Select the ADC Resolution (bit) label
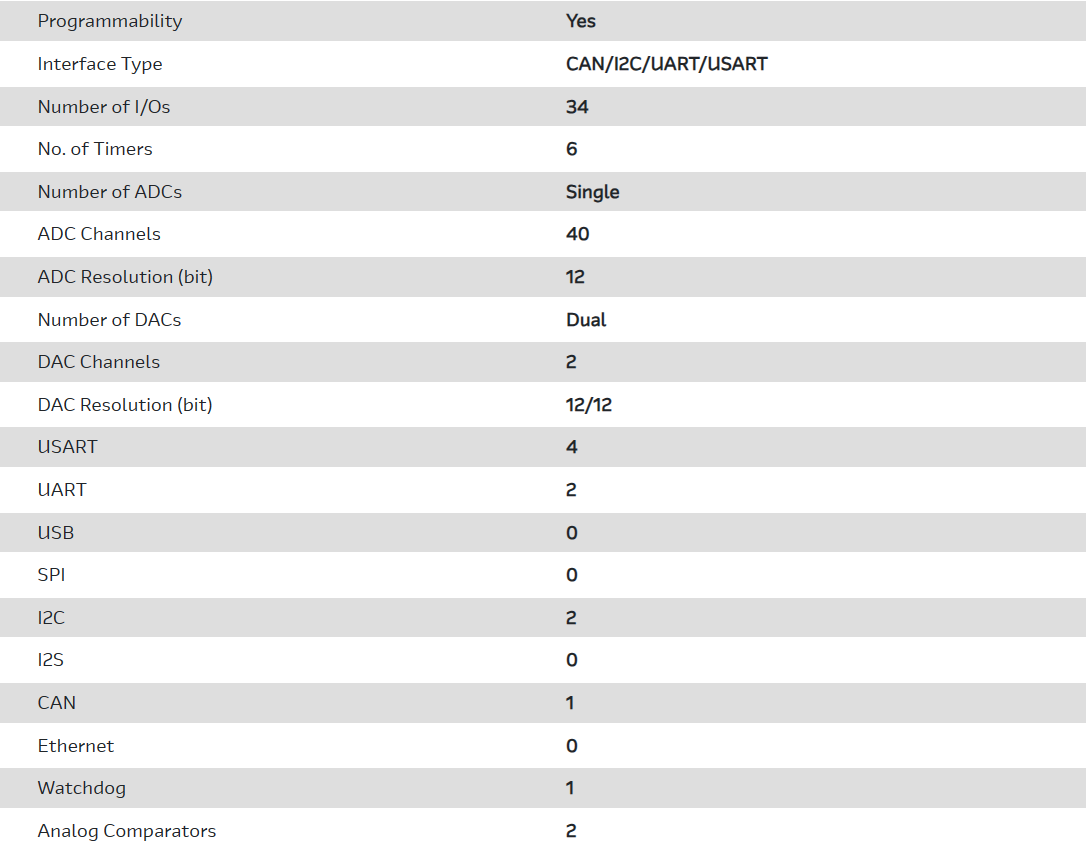The width and height of the screenshot is (1086, 848). [125, 277]
